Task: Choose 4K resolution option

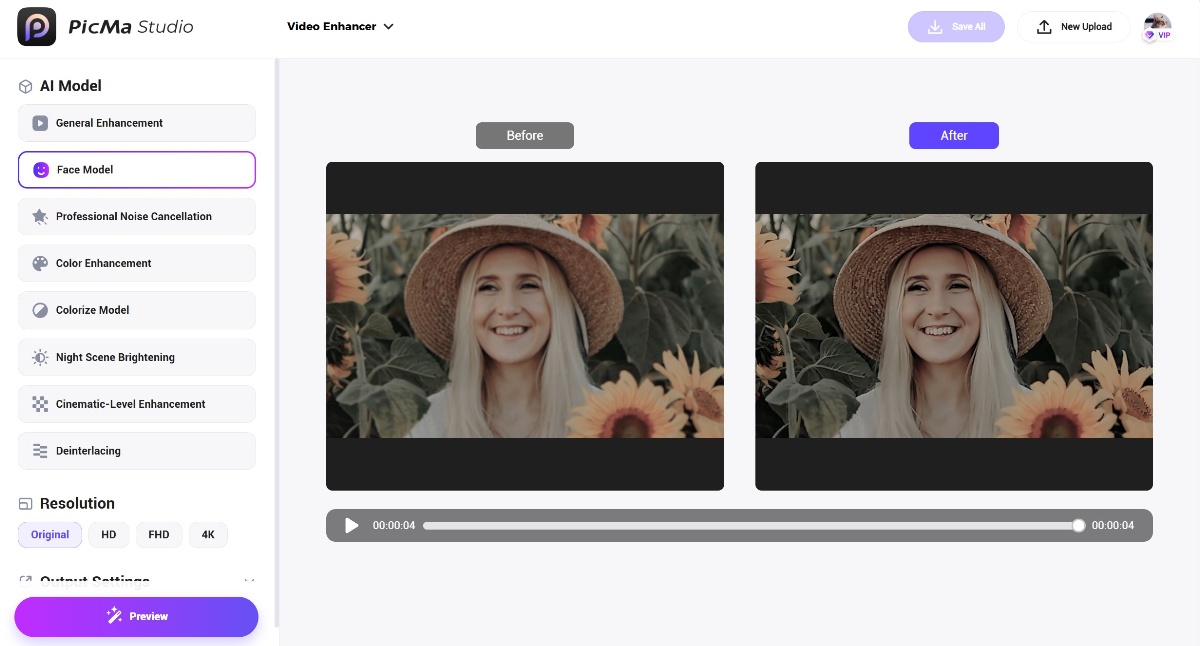Action: click(208, 535)
